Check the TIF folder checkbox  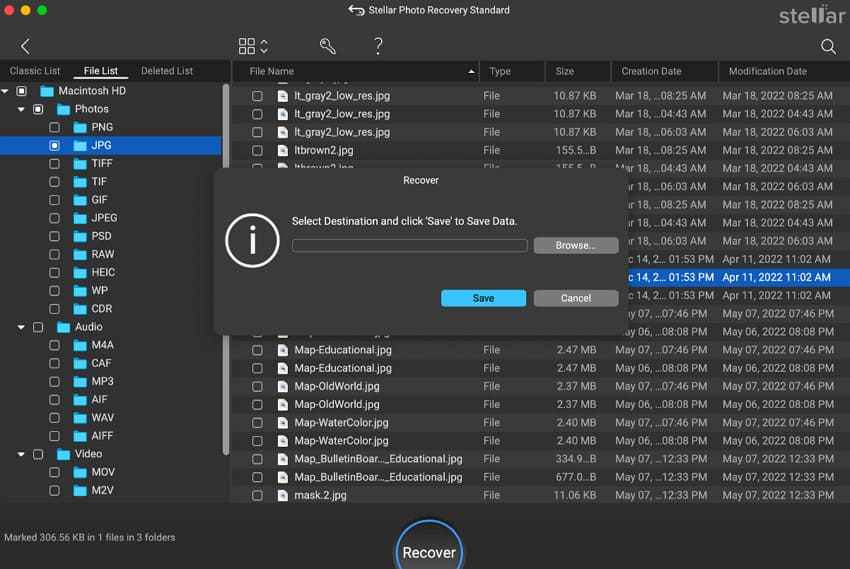coord(54,182)
